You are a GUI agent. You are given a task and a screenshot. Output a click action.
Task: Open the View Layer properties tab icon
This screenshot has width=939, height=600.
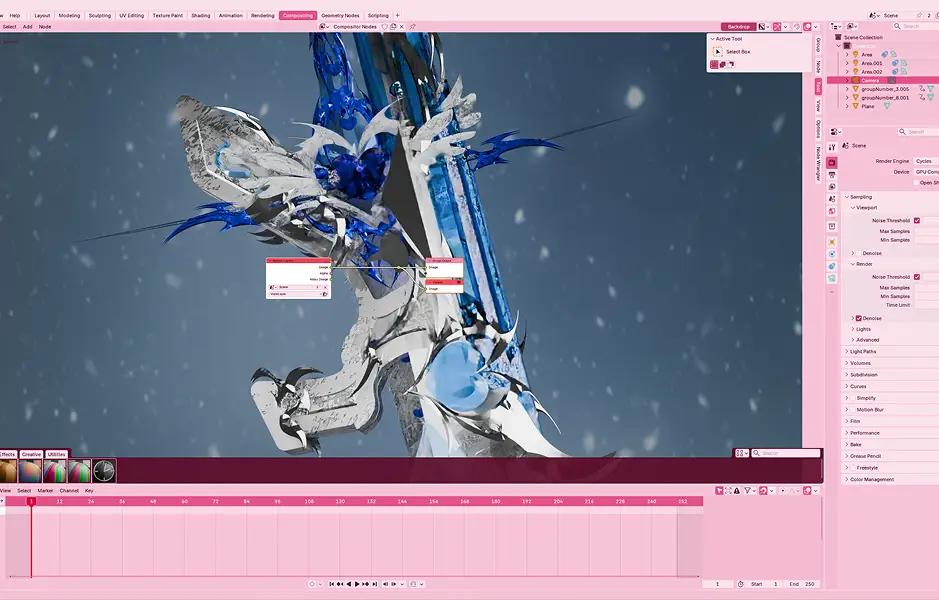832,187
